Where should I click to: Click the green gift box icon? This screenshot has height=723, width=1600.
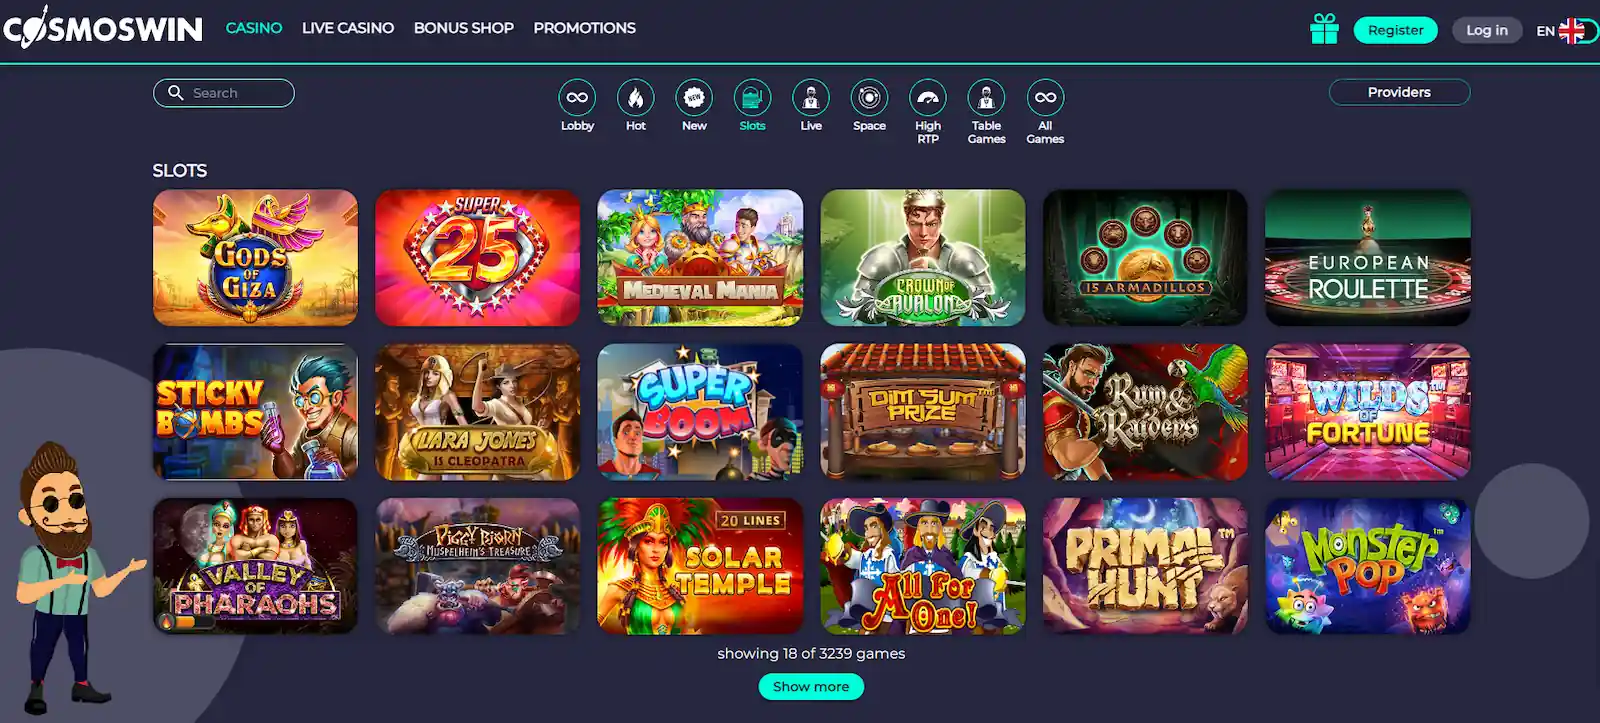pos(1324,29)
